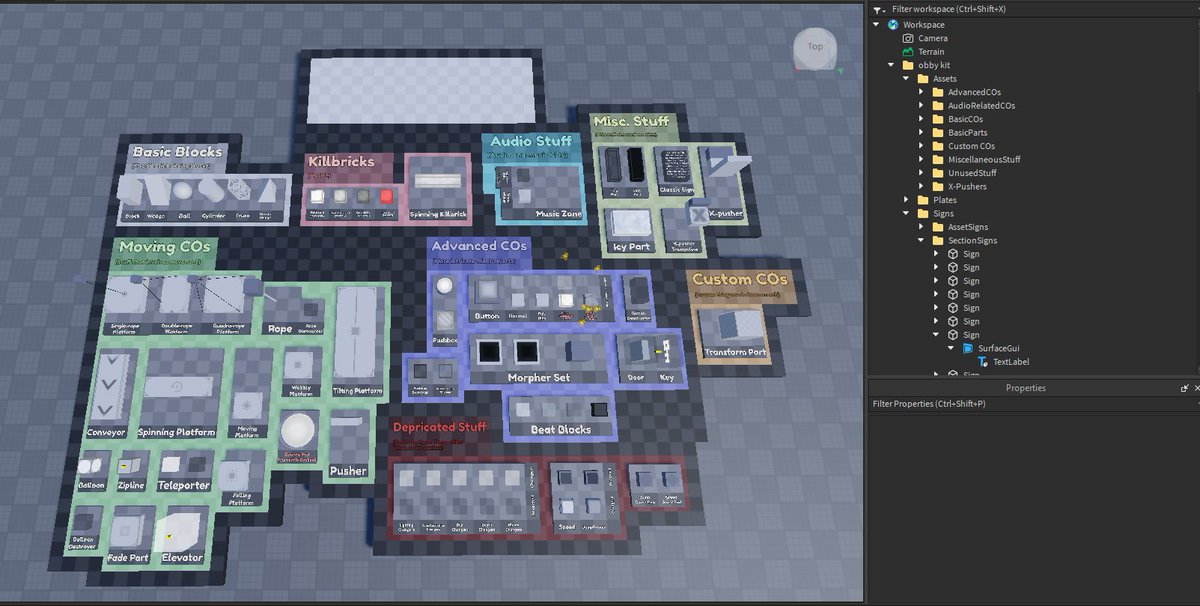Click the SectionSigns folder icon
This screenshot has width=1200, height=606.
pyautogui.click(x=937, y=240)
